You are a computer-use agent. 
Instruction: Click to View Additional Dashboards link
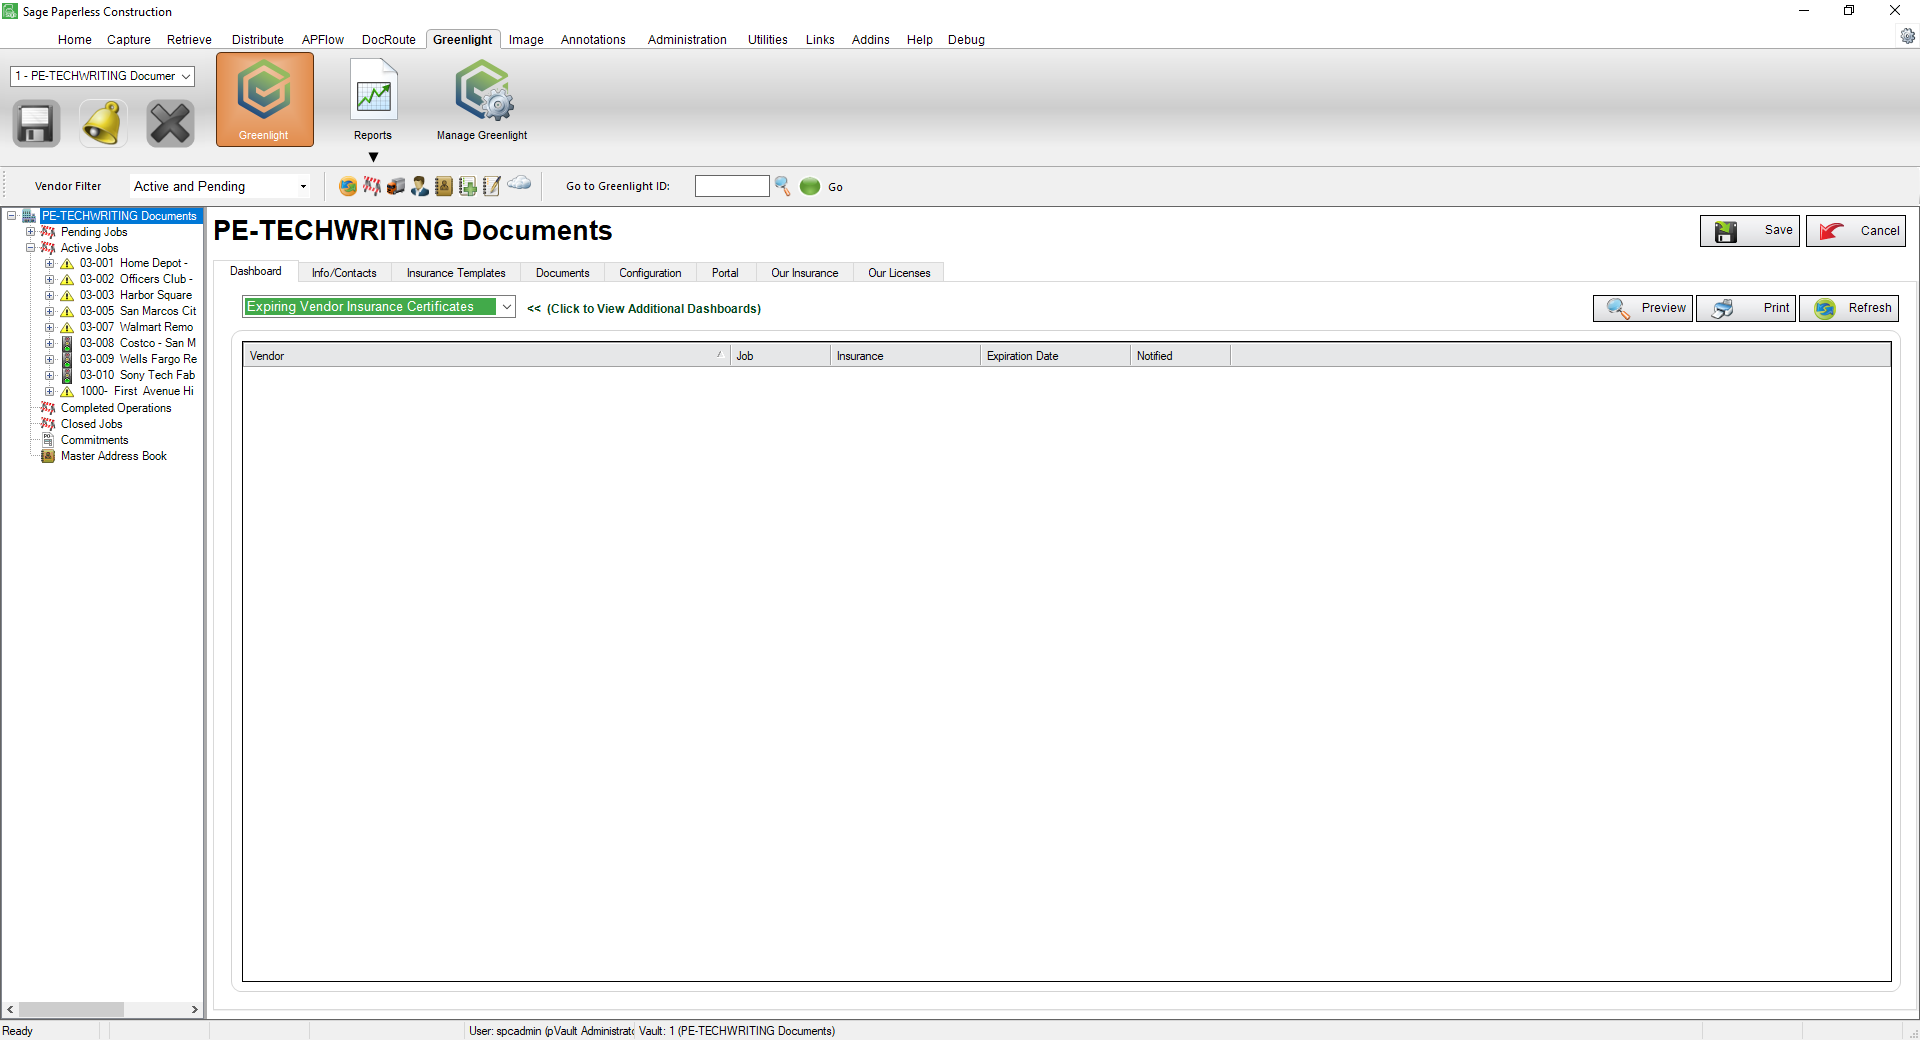[644, 309]
